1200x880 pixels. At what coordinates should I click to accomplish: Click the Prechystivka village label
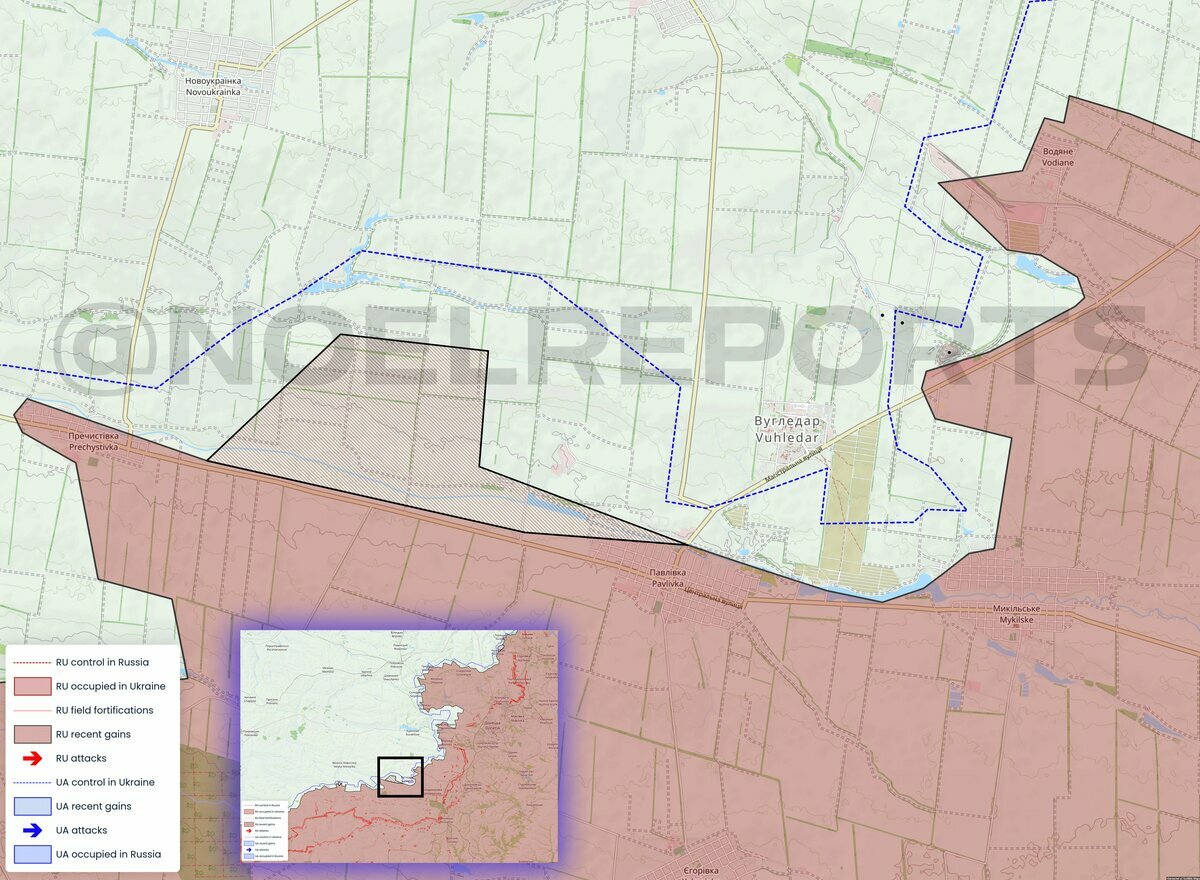point(93,441)
